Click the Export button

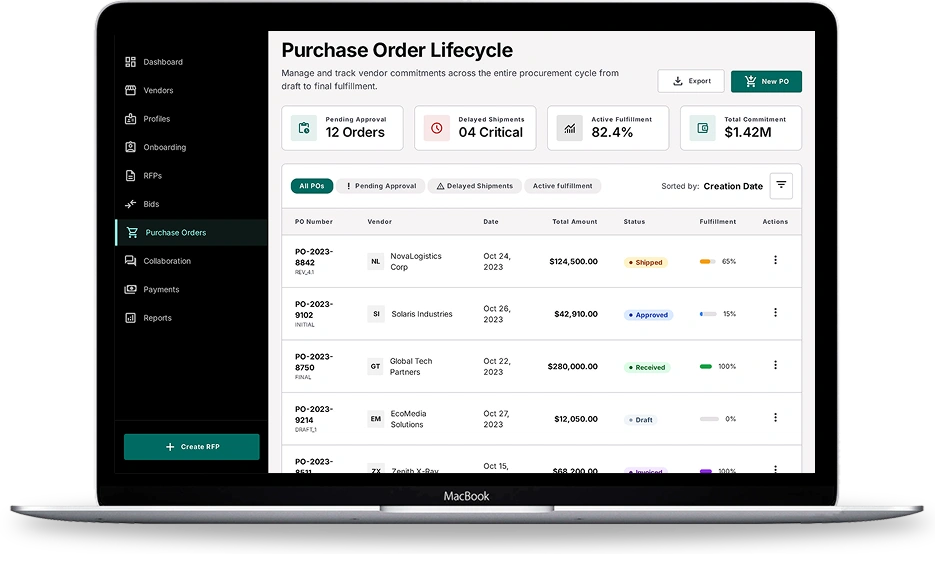pyautogui.click(x=691, y=81)
